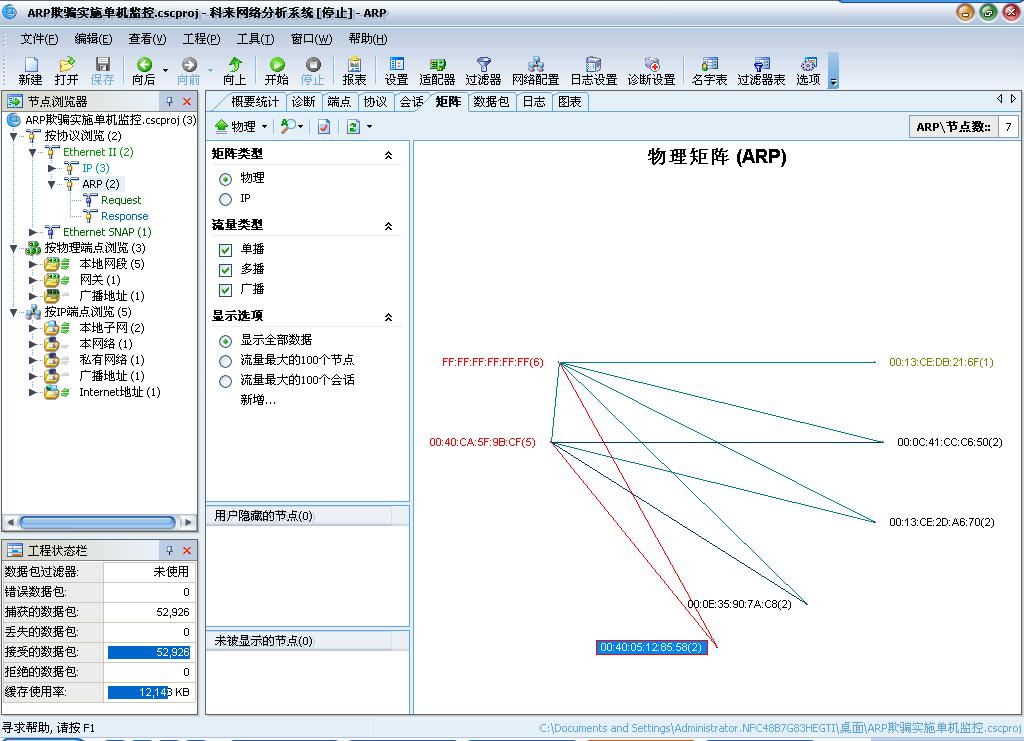1024x741 pixels.
Task: Toggle the 广播 broadcast checkbox
Action: tap(226, 290)
